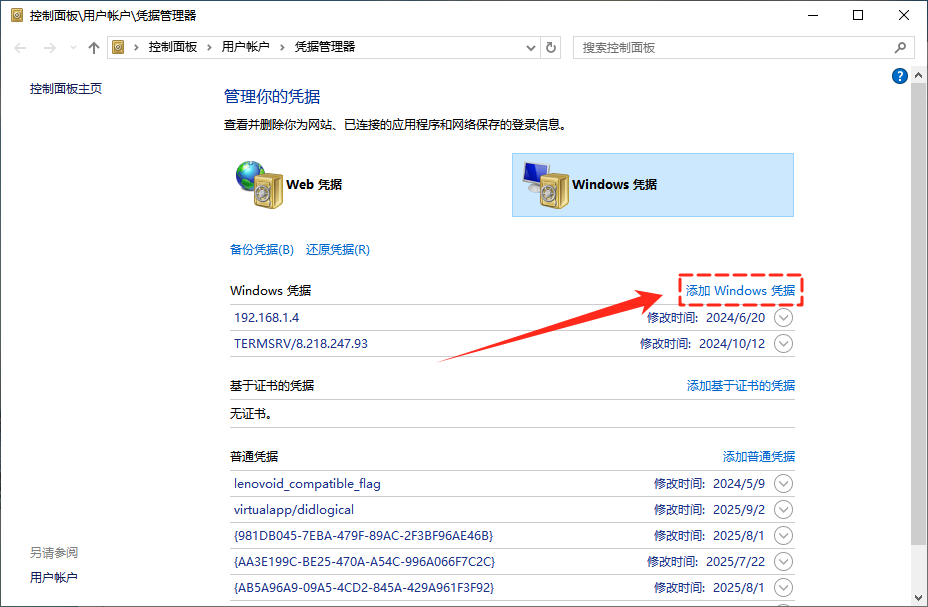Close the Credential Manager window
The height and width of the screenshot is (607, 928).
pyautogui.click(x=904, y=15)
